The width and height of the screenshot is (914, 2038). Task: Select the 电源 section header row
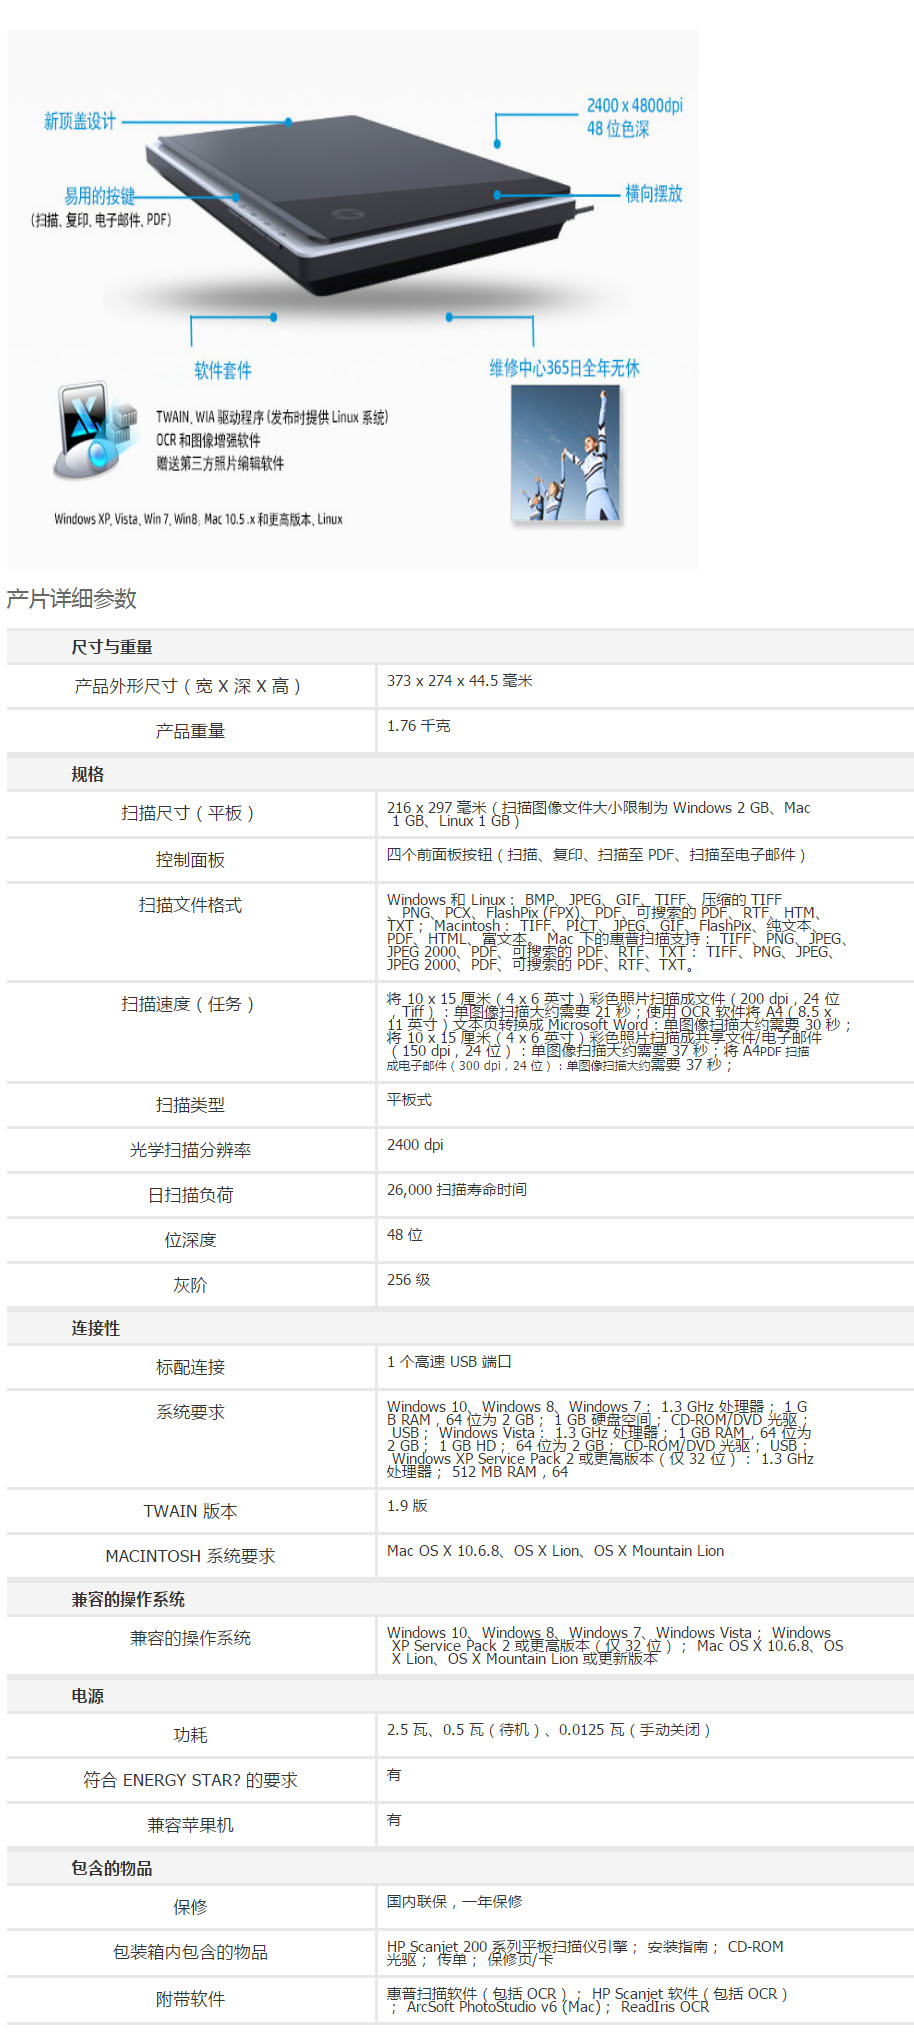coord(88,1696)
